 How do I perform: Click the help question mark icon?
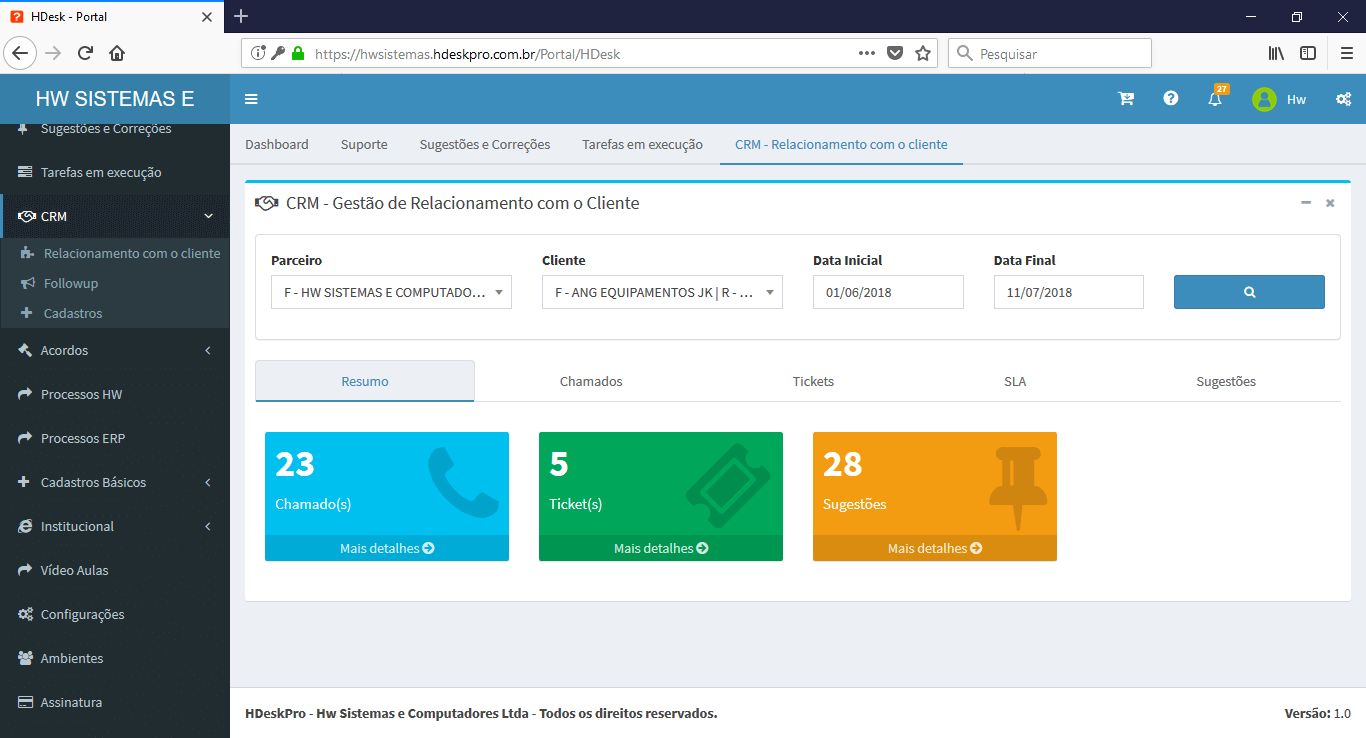coord(1170,99)
